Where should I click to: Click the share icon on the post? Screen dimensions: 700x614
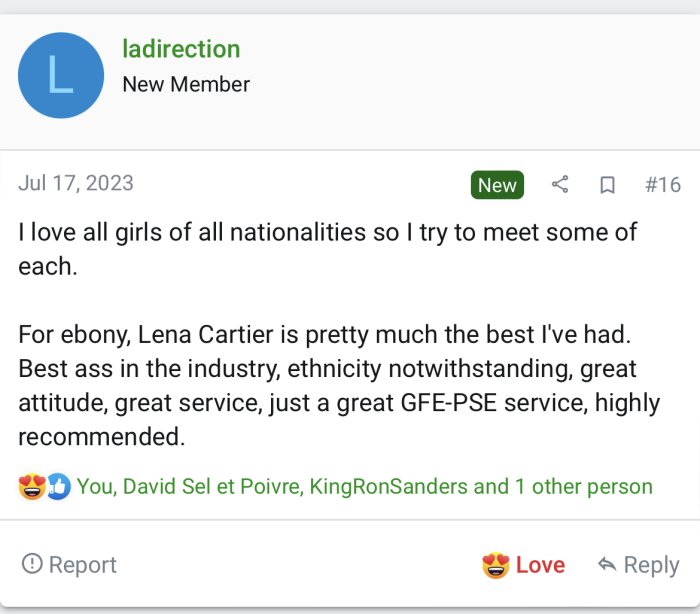click(560, 185)
